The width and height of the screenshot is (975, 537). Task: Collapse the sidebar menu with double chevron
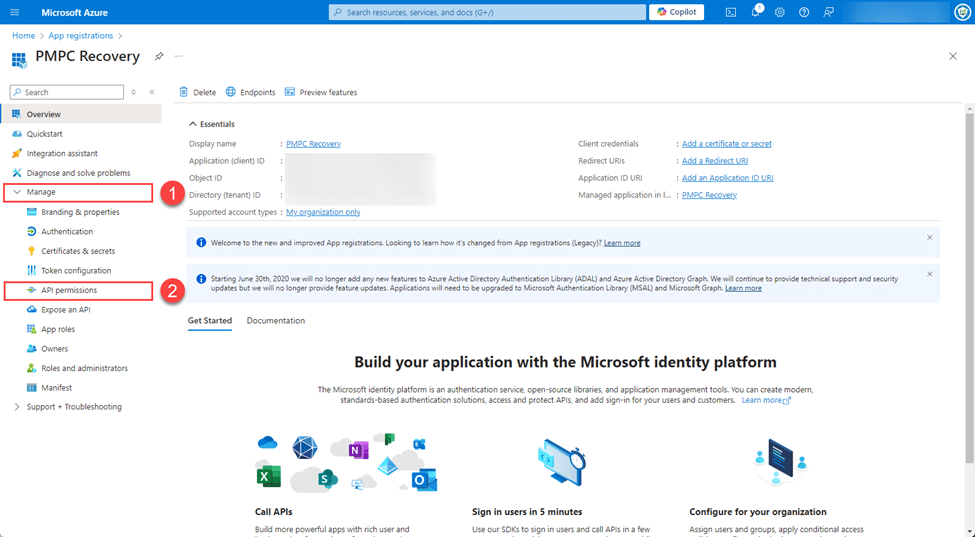152,92
